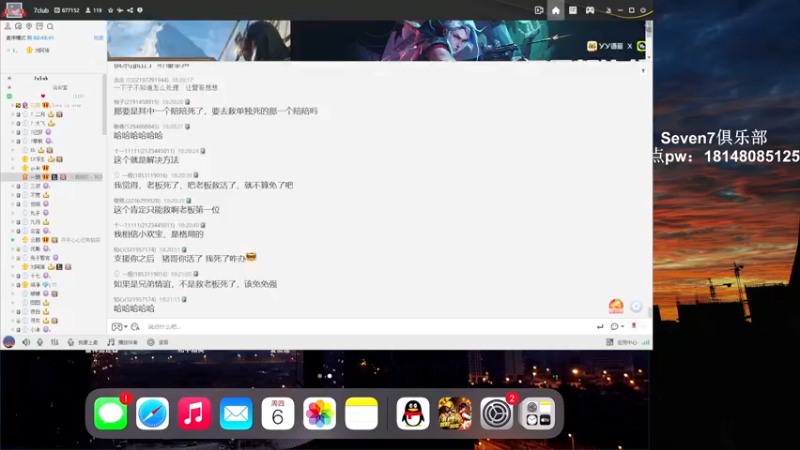The image size is (800, 450).
Task: Click the network signal bars indicator
Action: [x=646, y=342]
